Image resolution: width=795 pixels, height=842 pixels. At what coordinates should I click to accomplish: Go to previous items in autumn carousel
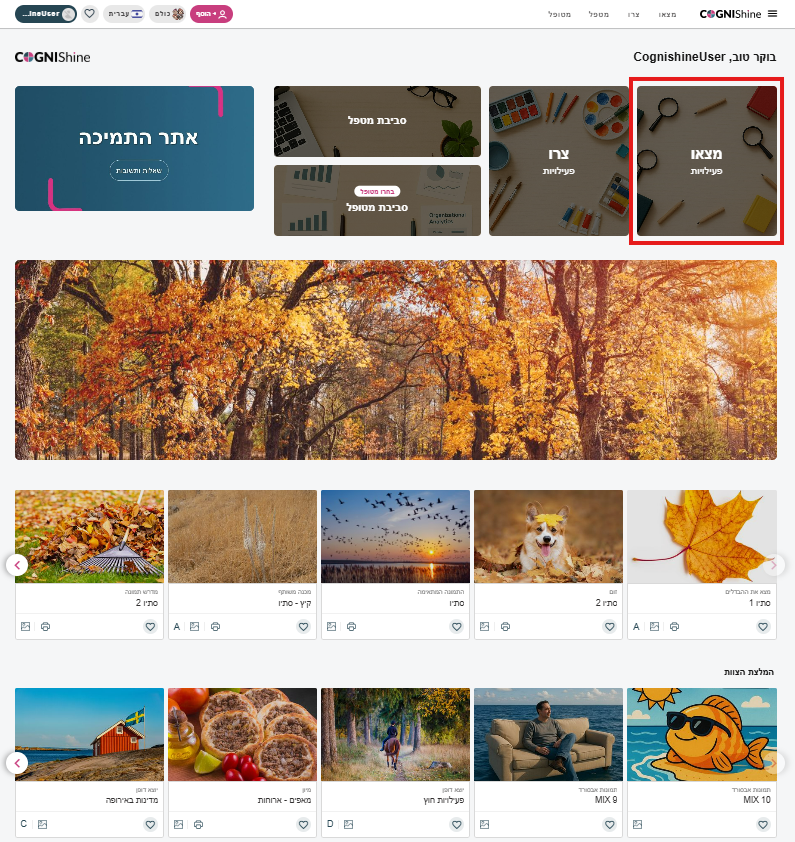(x=17, y=565)
